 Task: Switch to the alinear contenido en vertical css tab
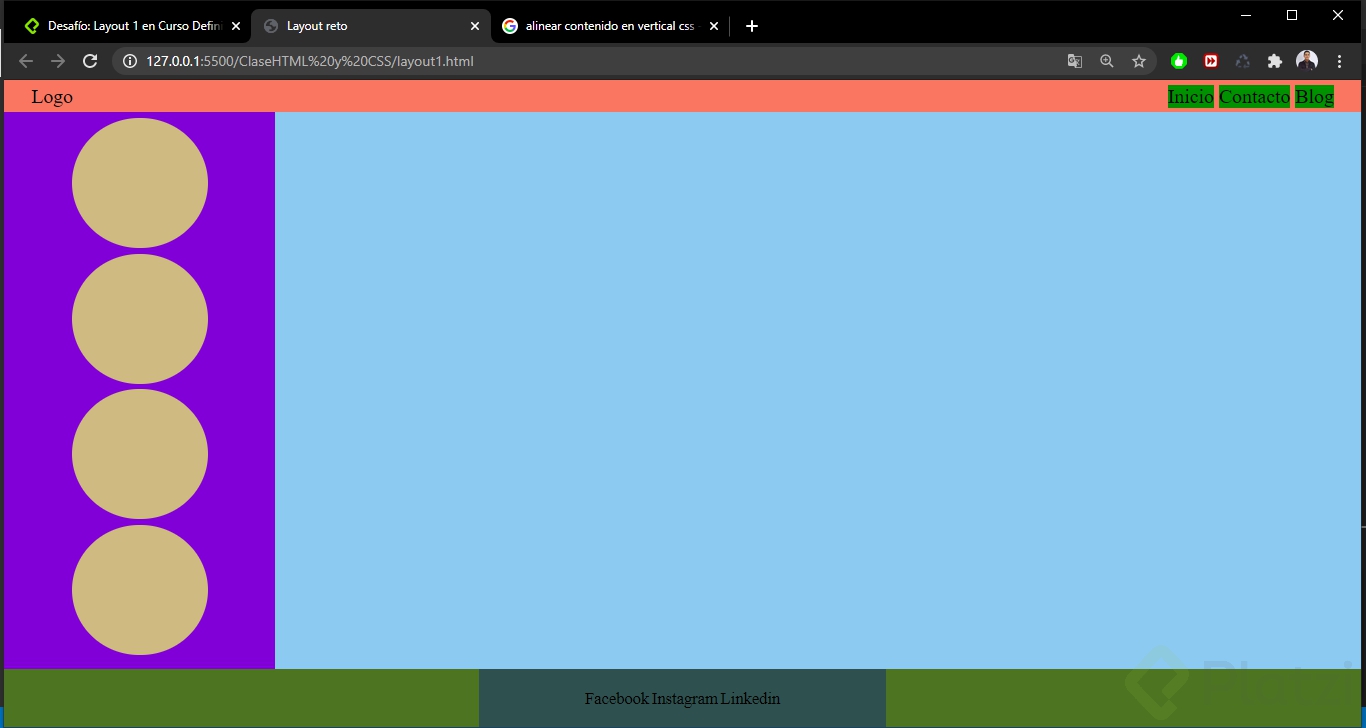611,26
